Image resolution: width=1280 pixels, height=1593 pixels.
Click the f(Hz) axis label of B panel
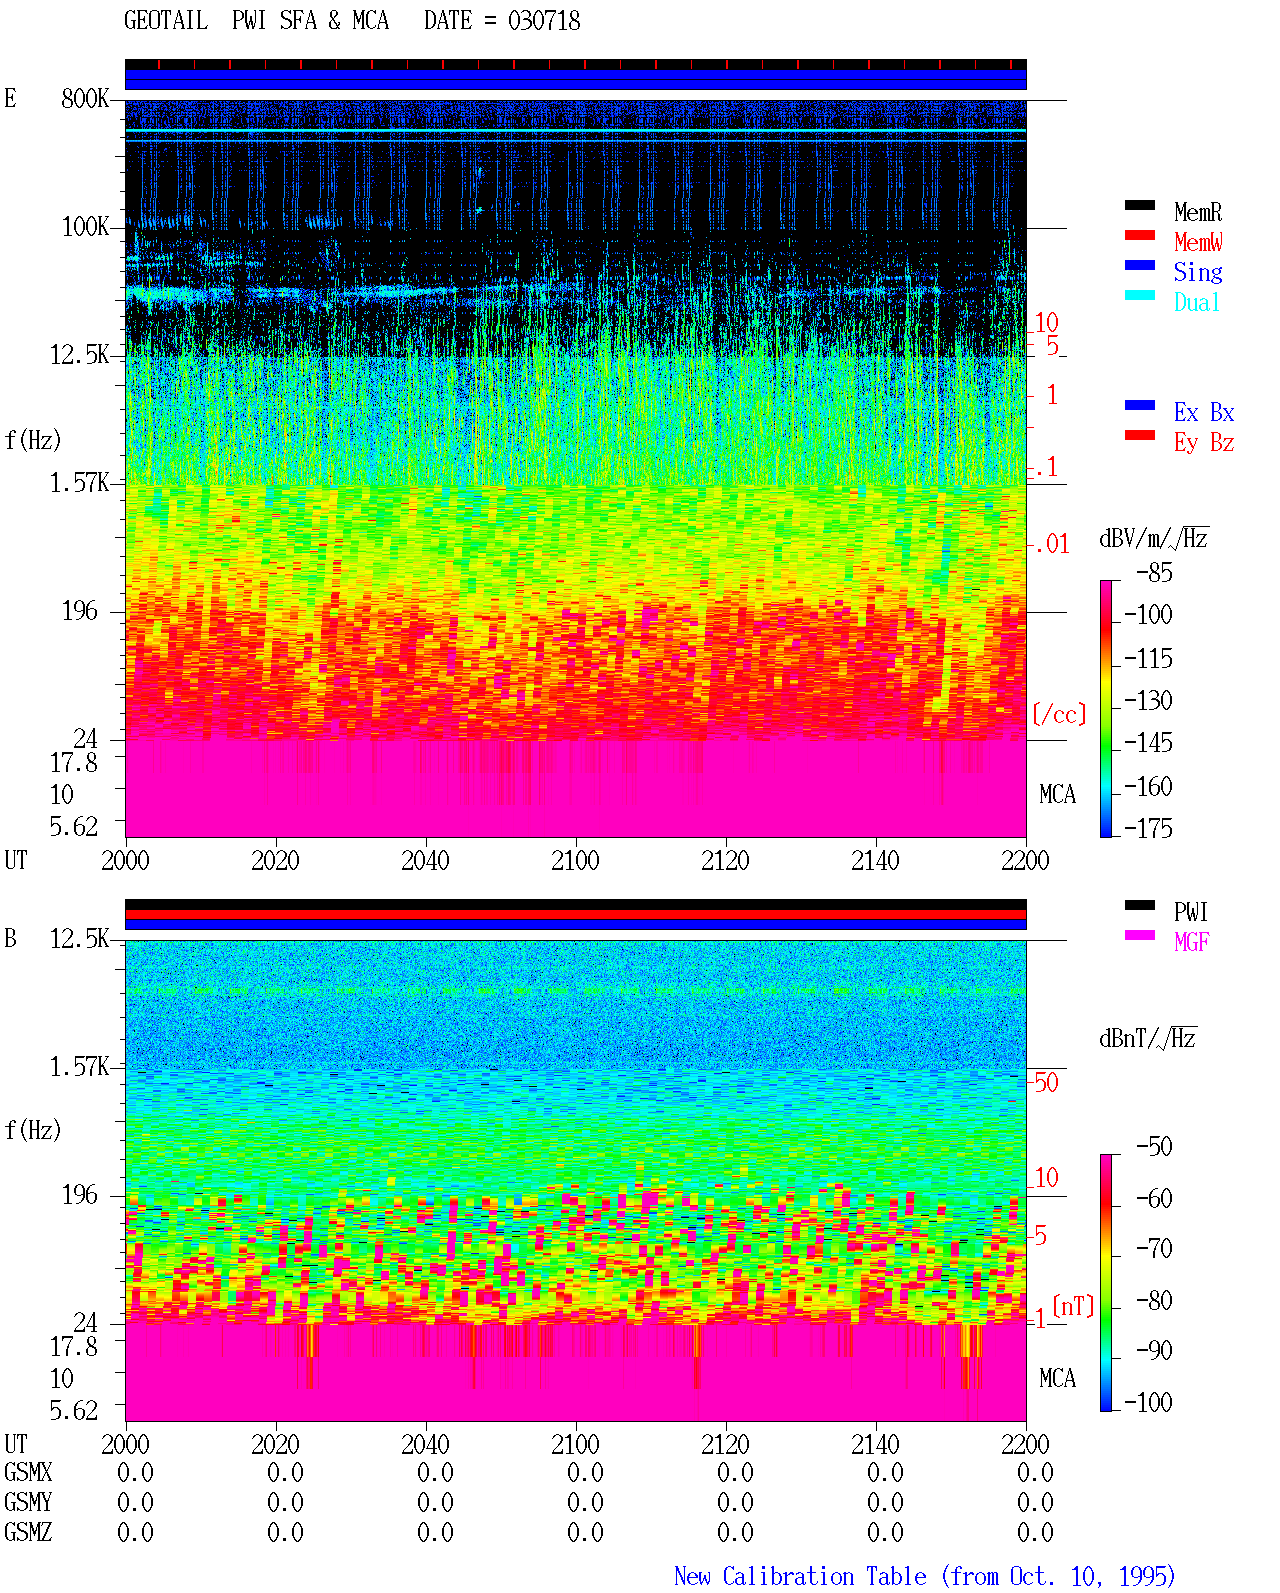(33, 1130)
